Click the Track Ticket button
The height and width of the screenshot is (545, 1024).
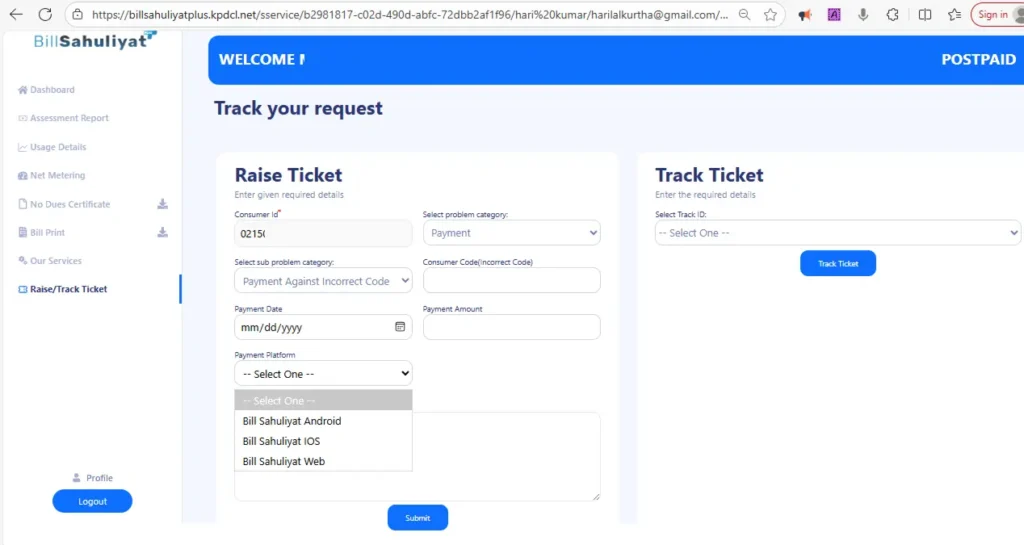pyautogui.click(x=837, y=264)
